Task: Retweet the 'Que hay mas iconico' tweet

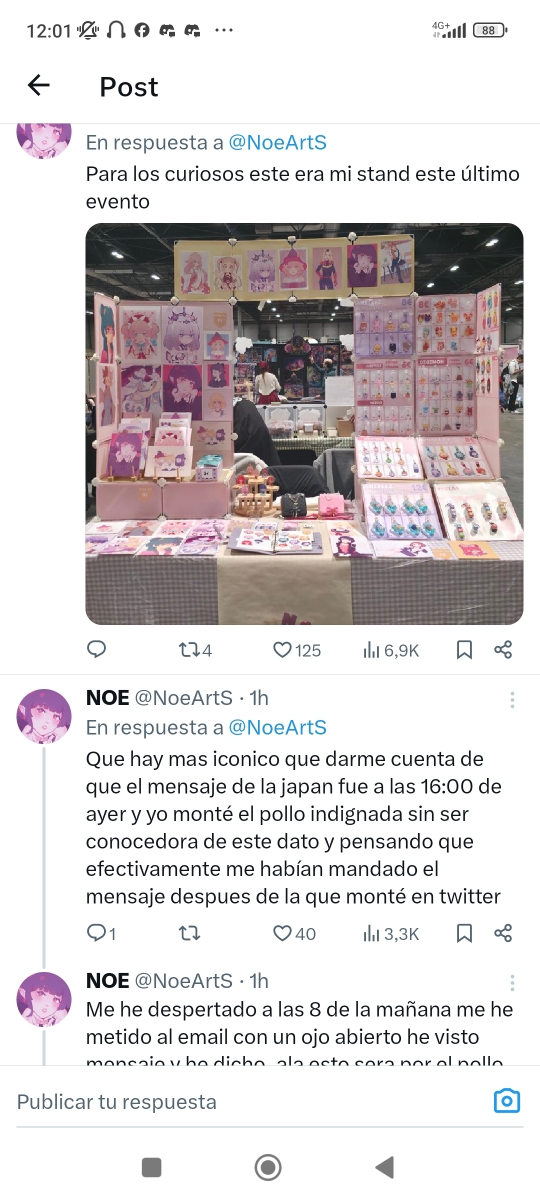Action: (x=188, y=933)
